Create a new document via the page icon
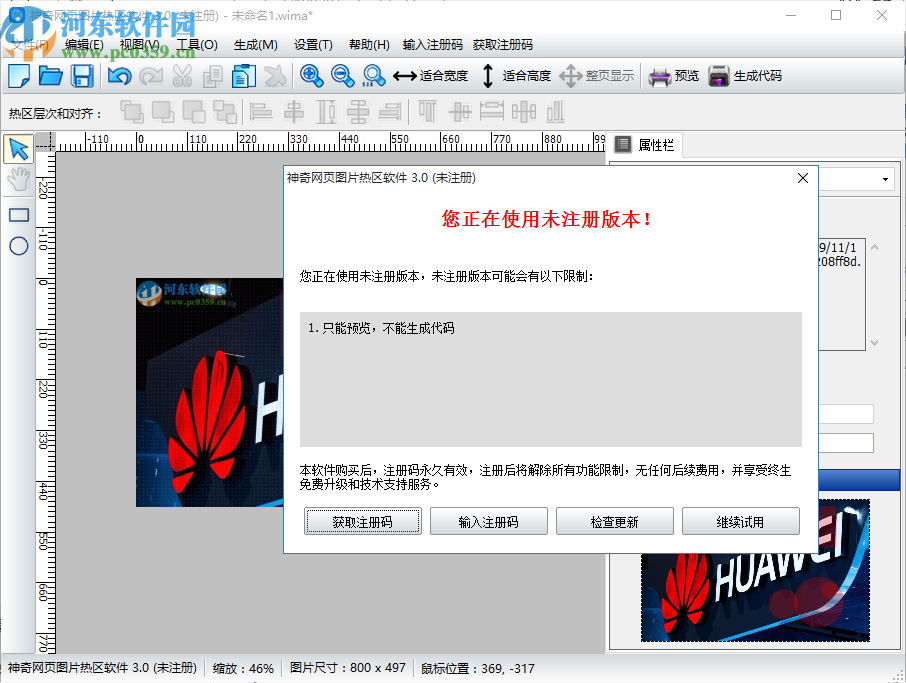 [x=18, y=75]
